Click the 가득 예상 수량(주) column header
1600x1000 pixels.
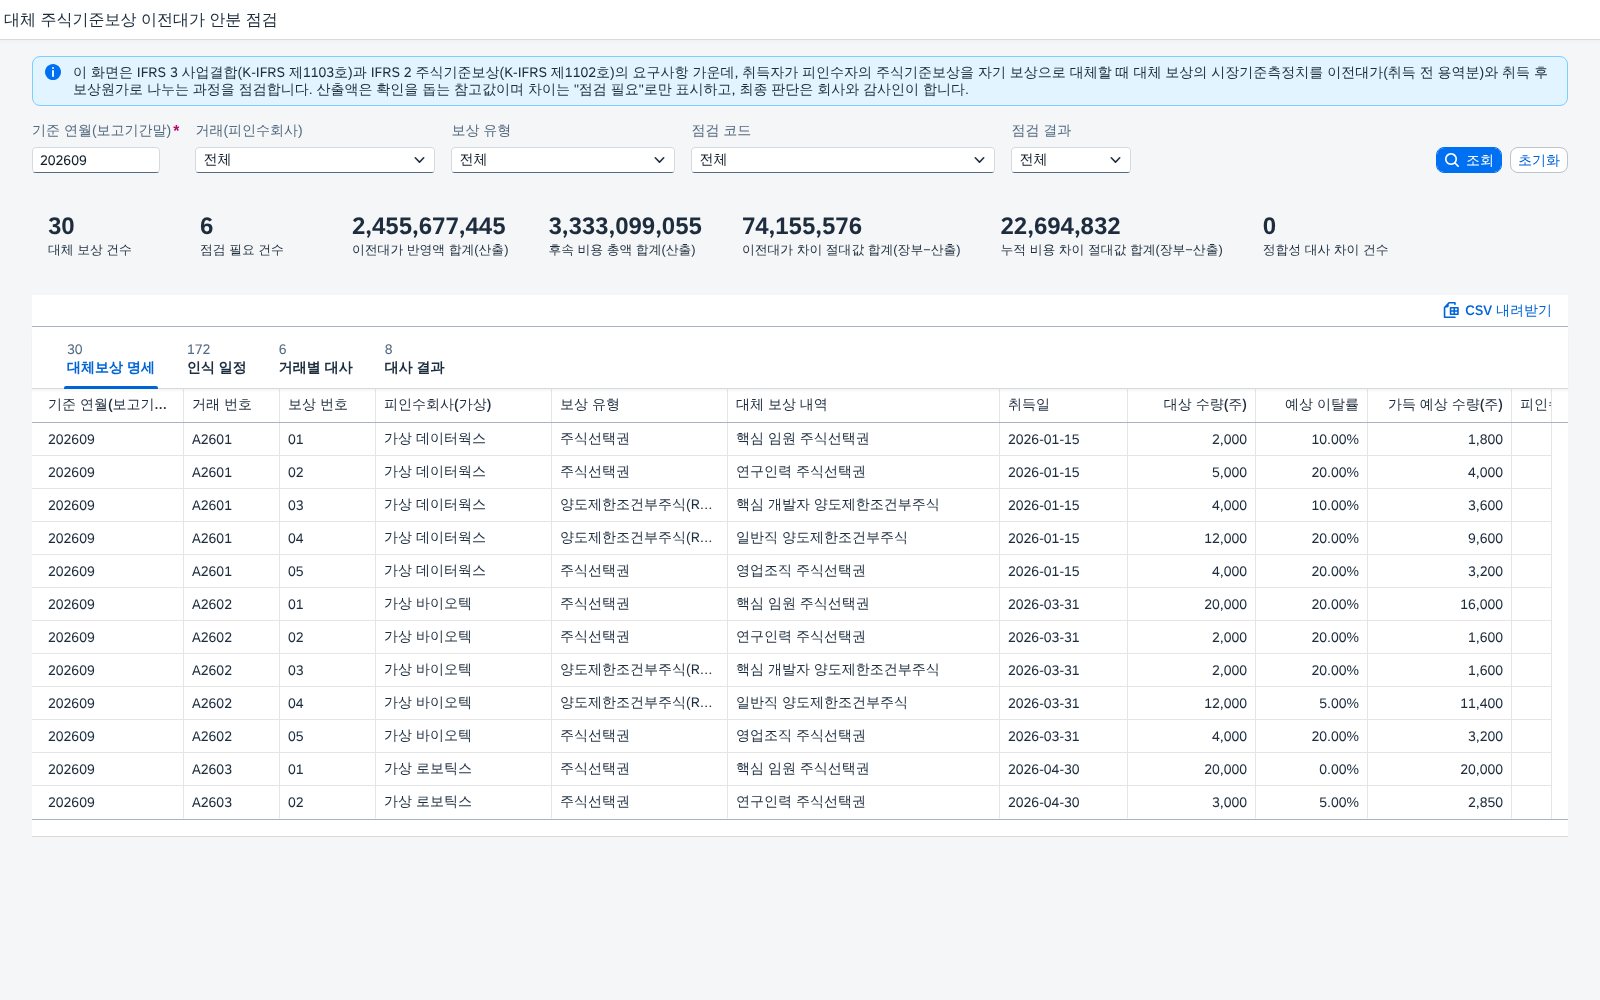click(1440, 405)
